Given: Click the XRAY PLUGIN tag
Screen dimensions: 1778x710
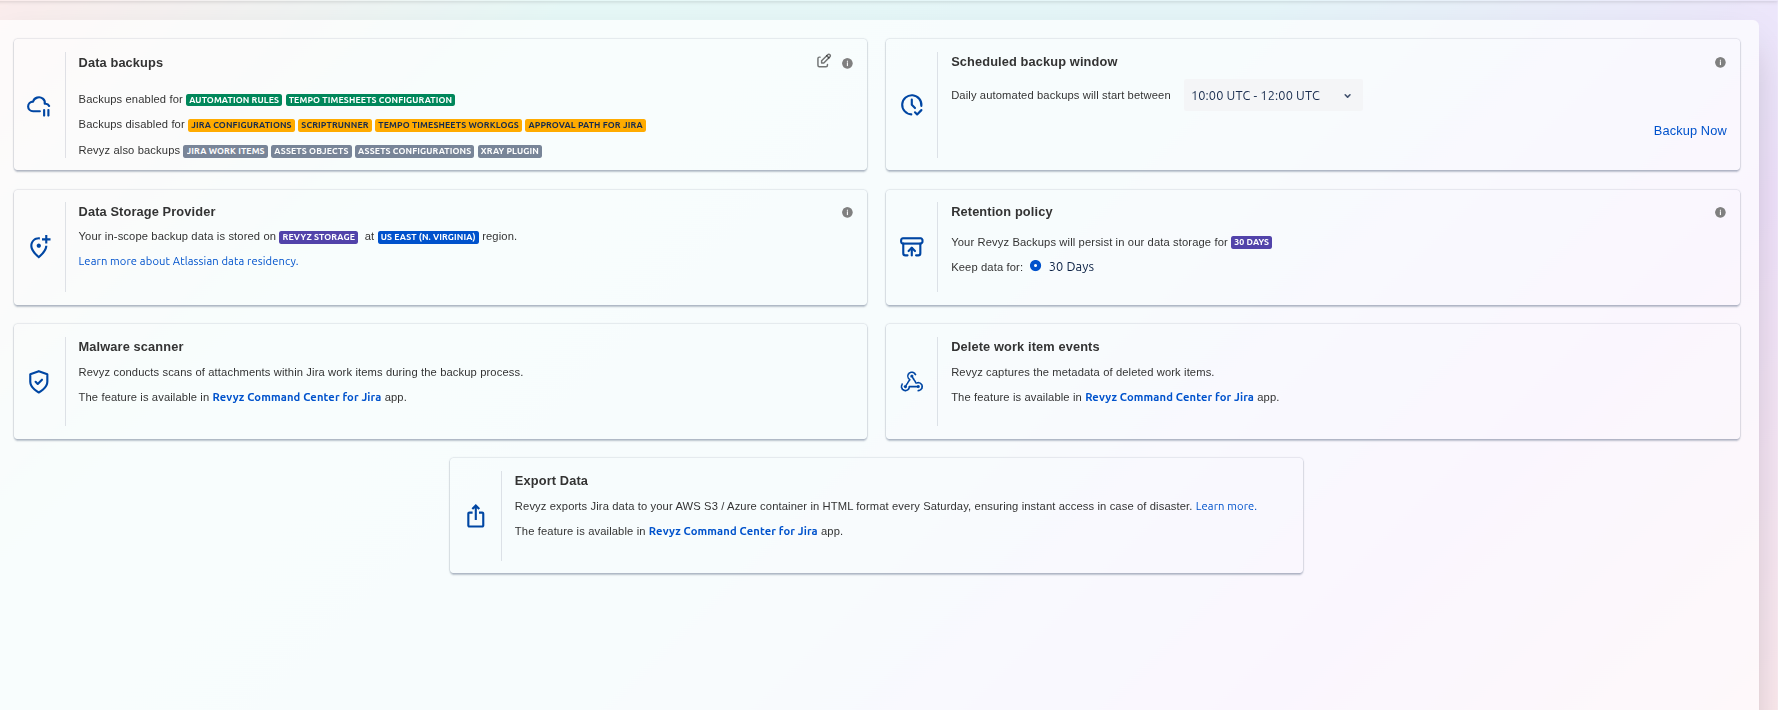Looking at the screenshot, I should click(x=510, y=151).
